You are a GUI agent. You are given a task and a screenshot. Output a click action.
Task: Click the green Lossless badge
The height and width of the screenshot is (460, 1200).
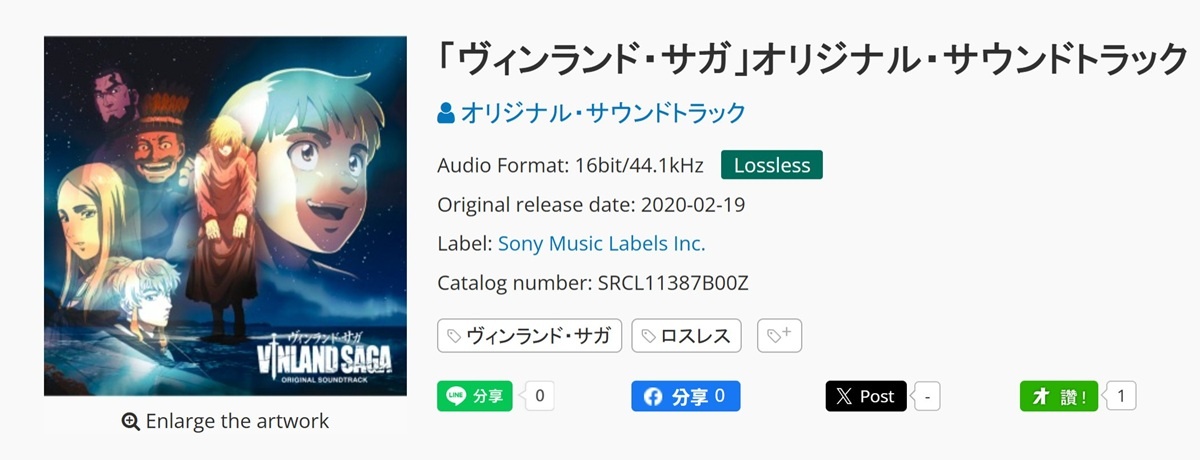[772, 165]
